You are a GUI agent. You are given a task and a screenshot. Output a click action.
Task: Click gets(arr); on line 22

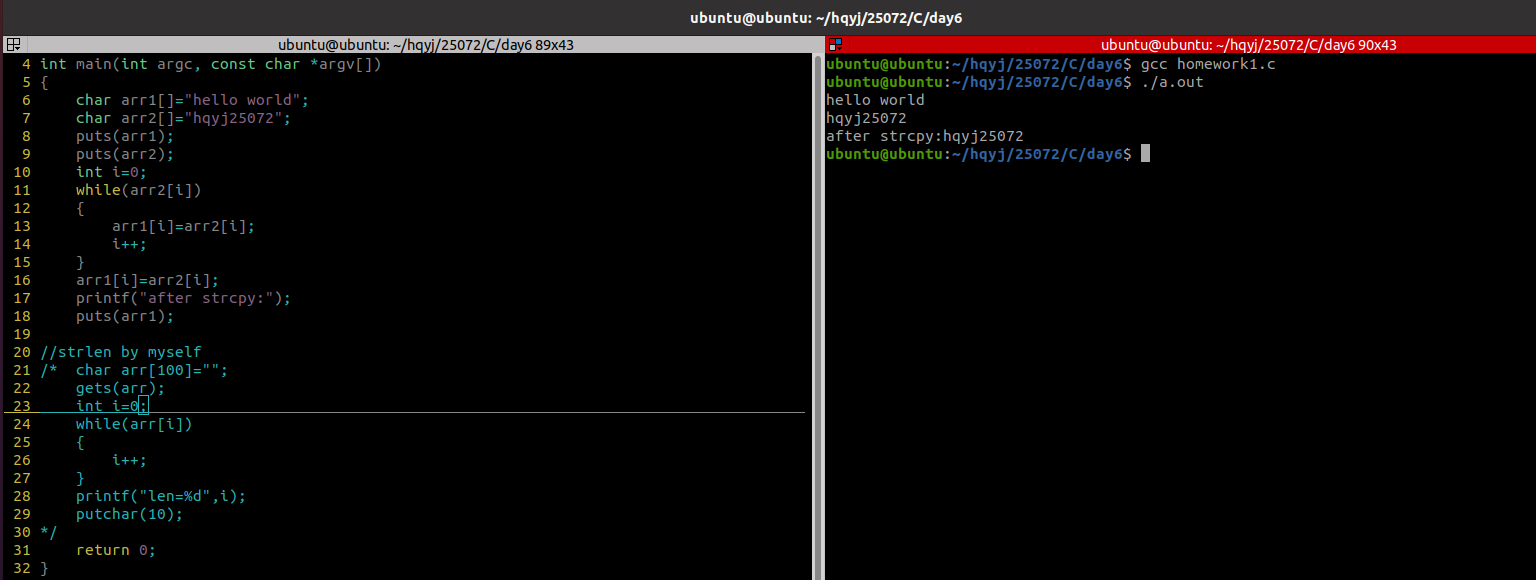pyautogui.click(x=121, y=388)
